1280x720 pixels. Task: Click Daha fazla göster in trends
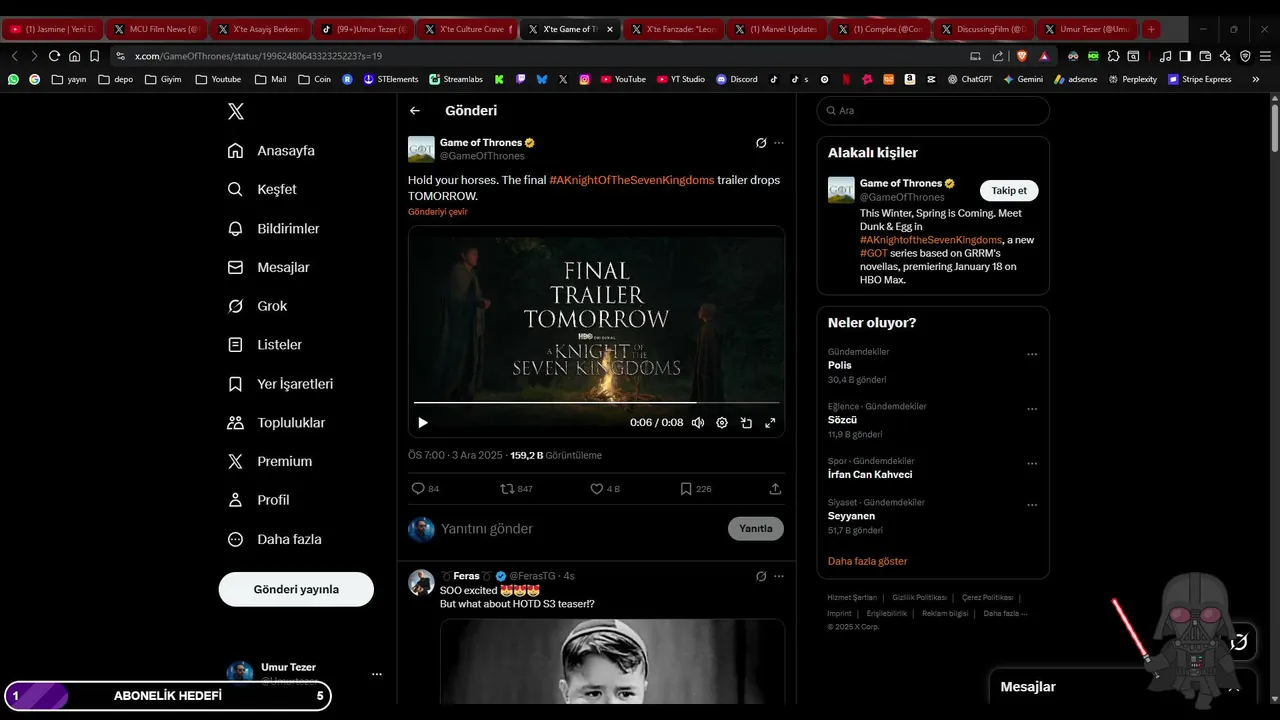pos(868,561)
